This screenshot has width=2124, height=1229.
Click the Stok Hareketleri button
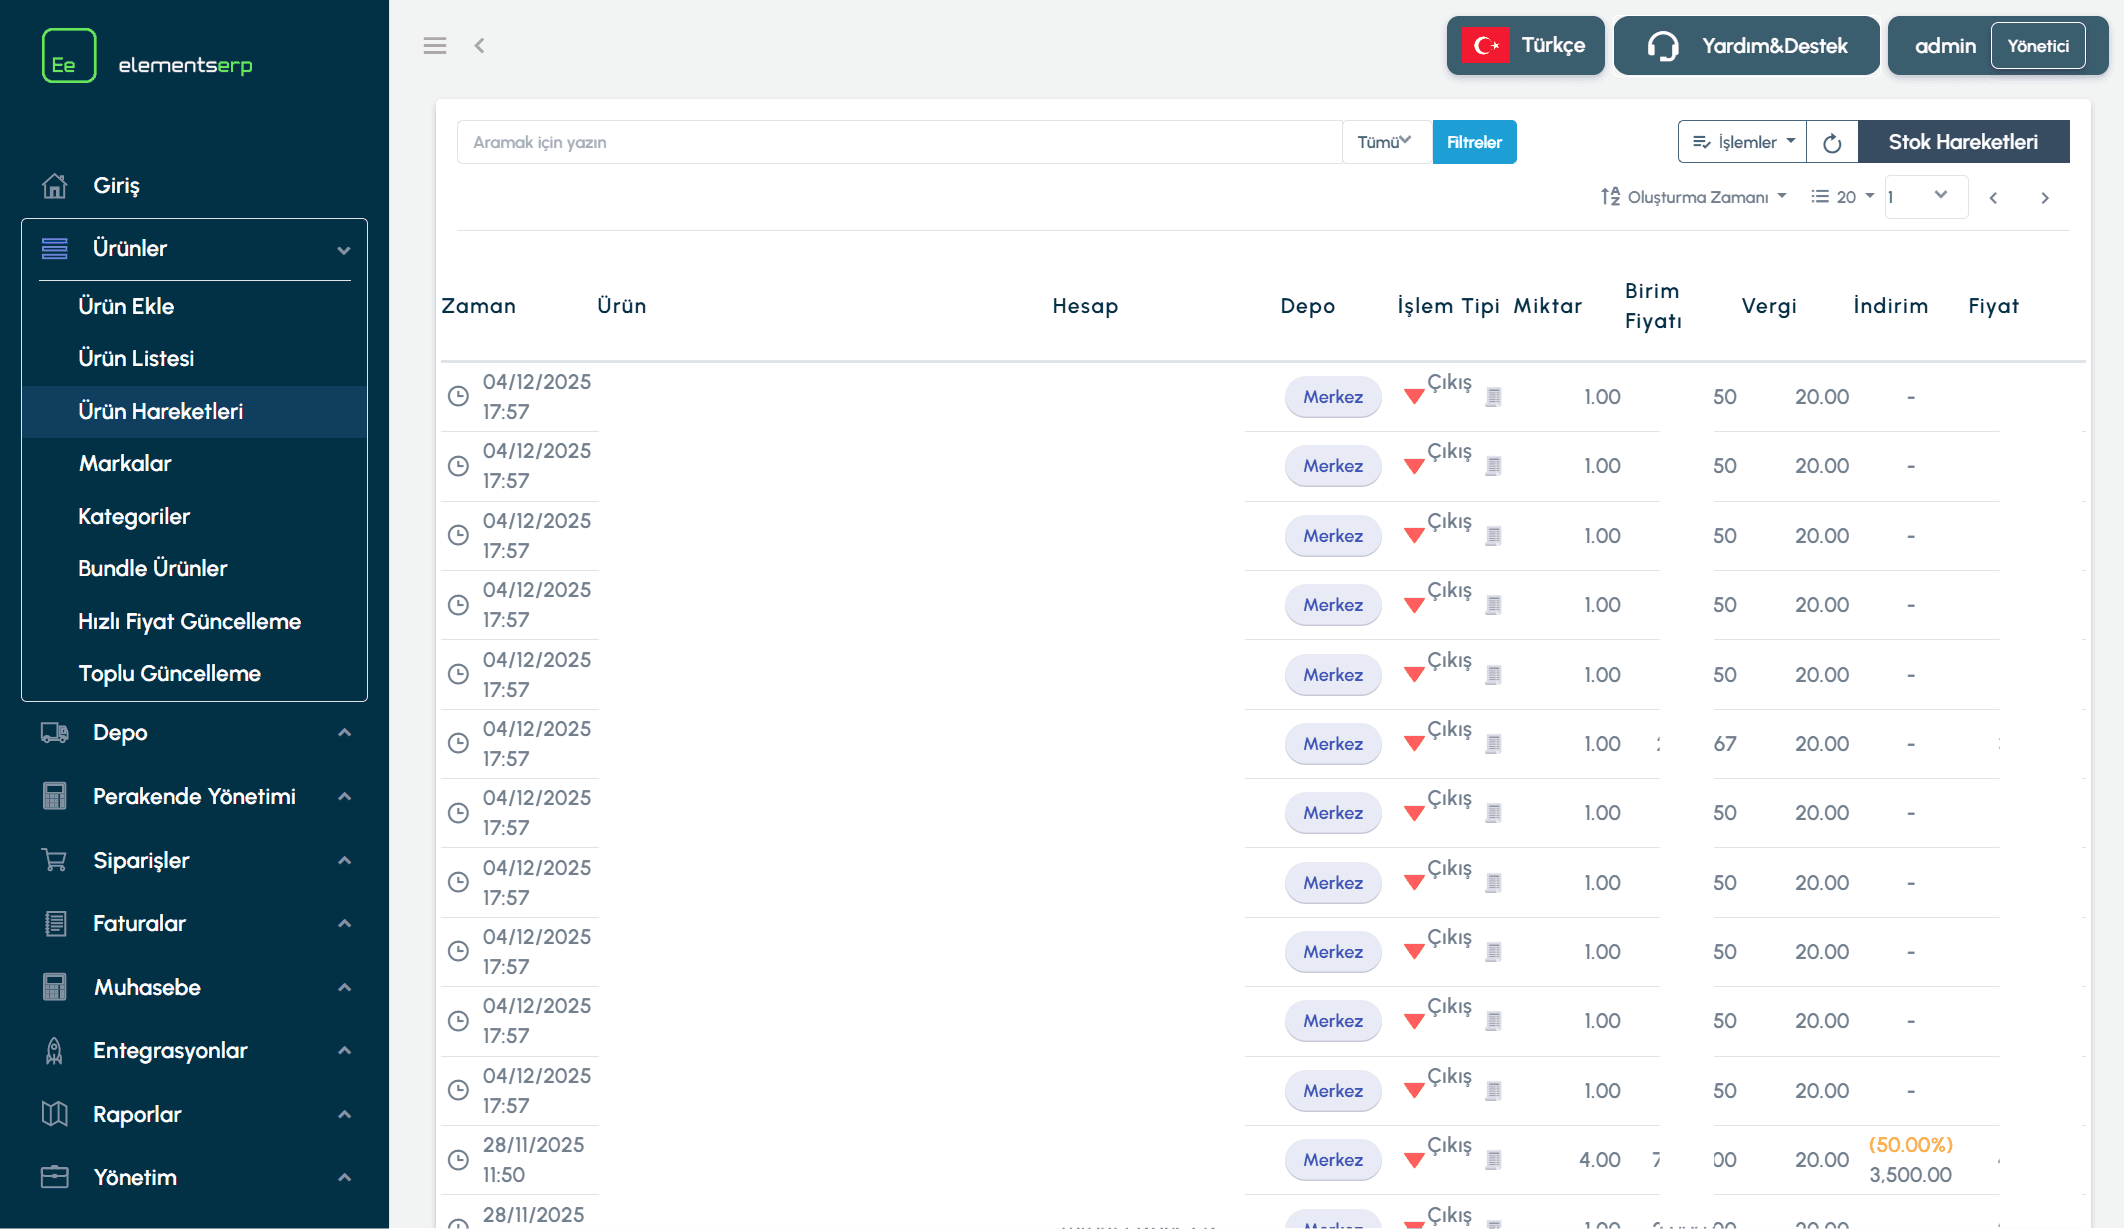point(1962,142)
